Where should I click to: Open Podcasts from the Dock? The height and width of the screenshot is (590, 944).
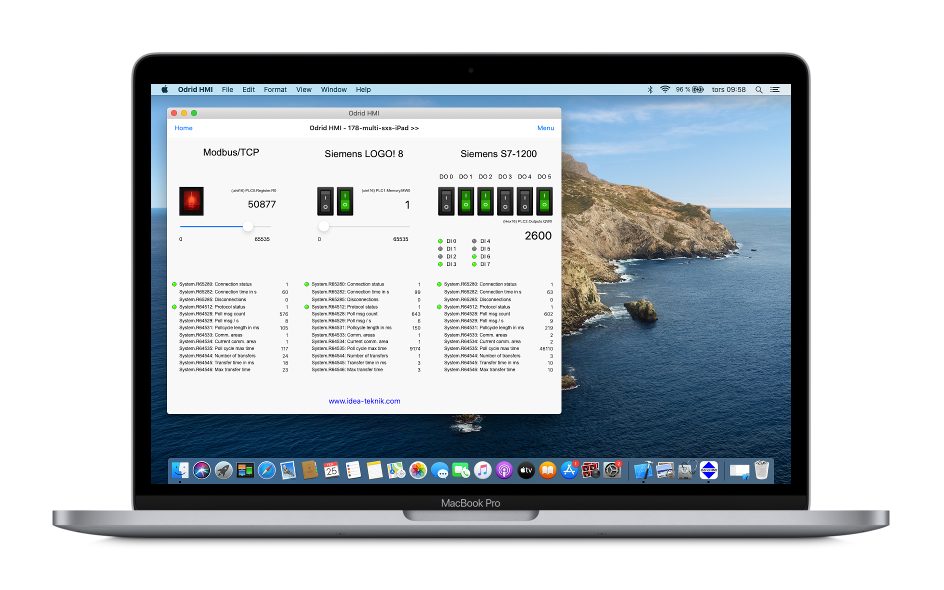505,470
